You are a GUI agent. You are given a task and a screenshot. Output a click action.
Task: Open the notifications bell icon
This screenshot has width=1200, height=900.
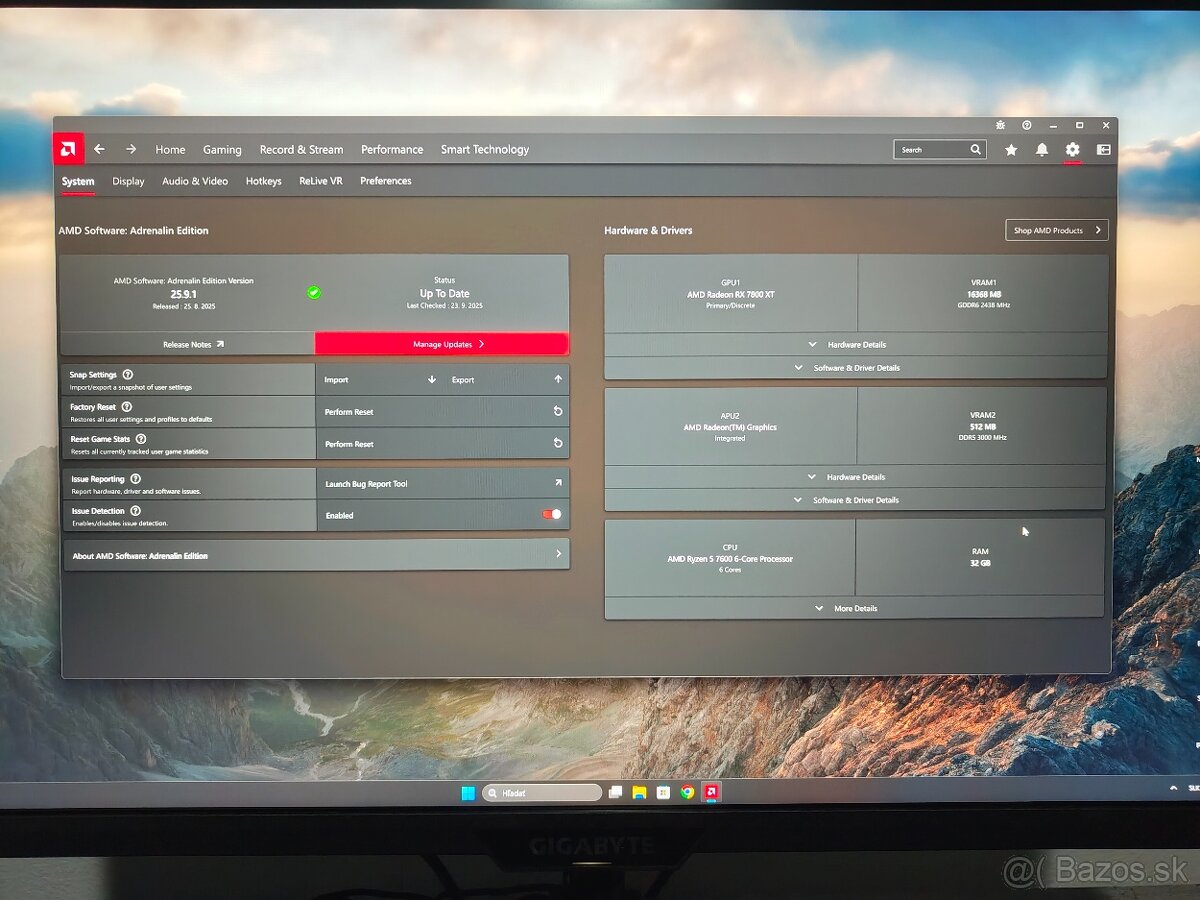pos(1042,150)
